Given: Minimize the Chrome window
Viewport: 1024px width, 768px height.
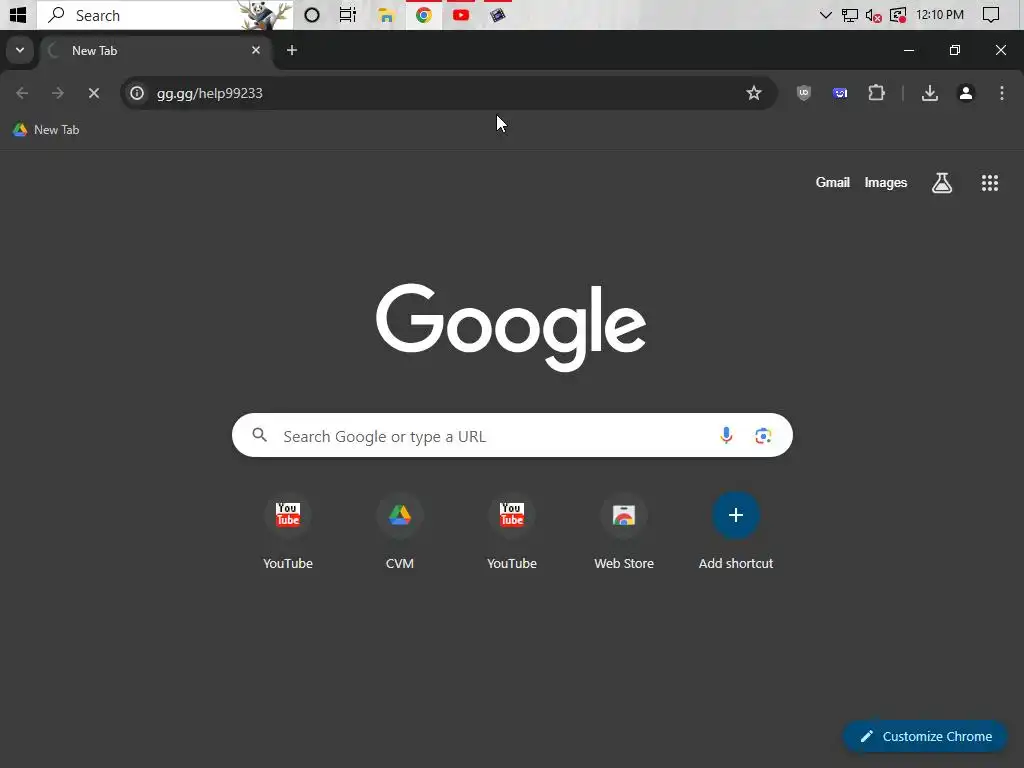Looking at the screenshot, I should coord(908,50).
